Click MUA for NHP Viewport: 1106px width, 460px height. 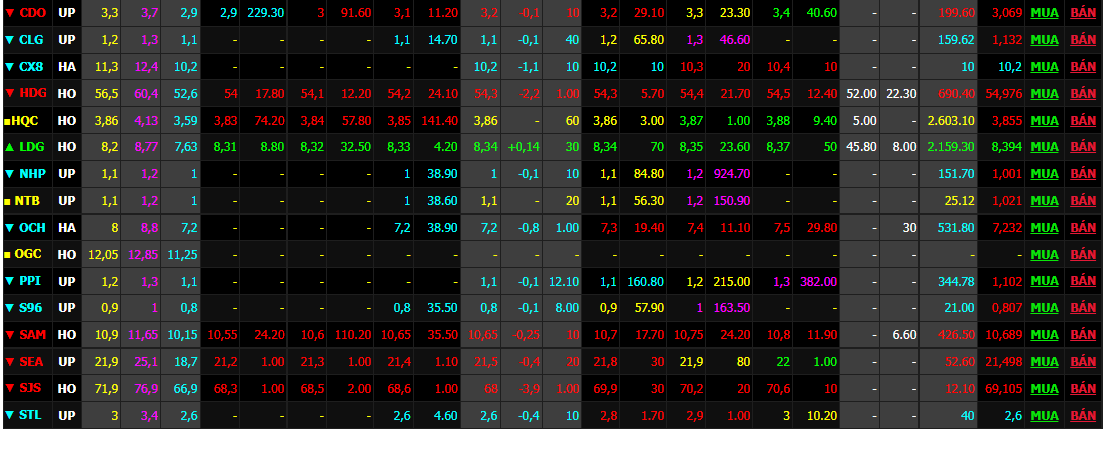click(1044, 174)
